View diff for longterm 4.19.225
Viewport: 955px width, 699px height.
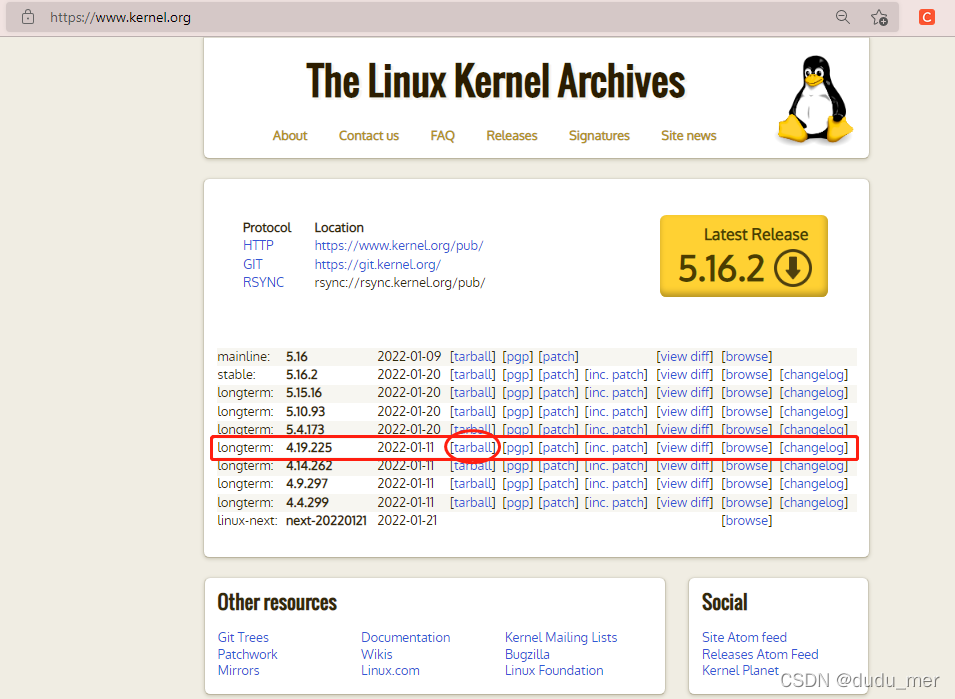[x=685, y=448]
